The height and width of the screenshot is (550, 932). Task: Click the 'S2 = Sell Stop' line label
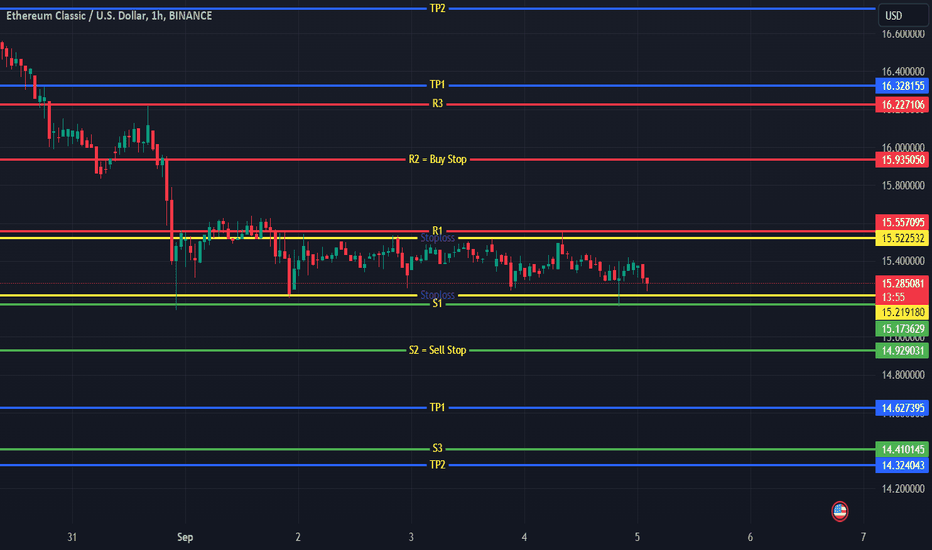click(437, 350)
